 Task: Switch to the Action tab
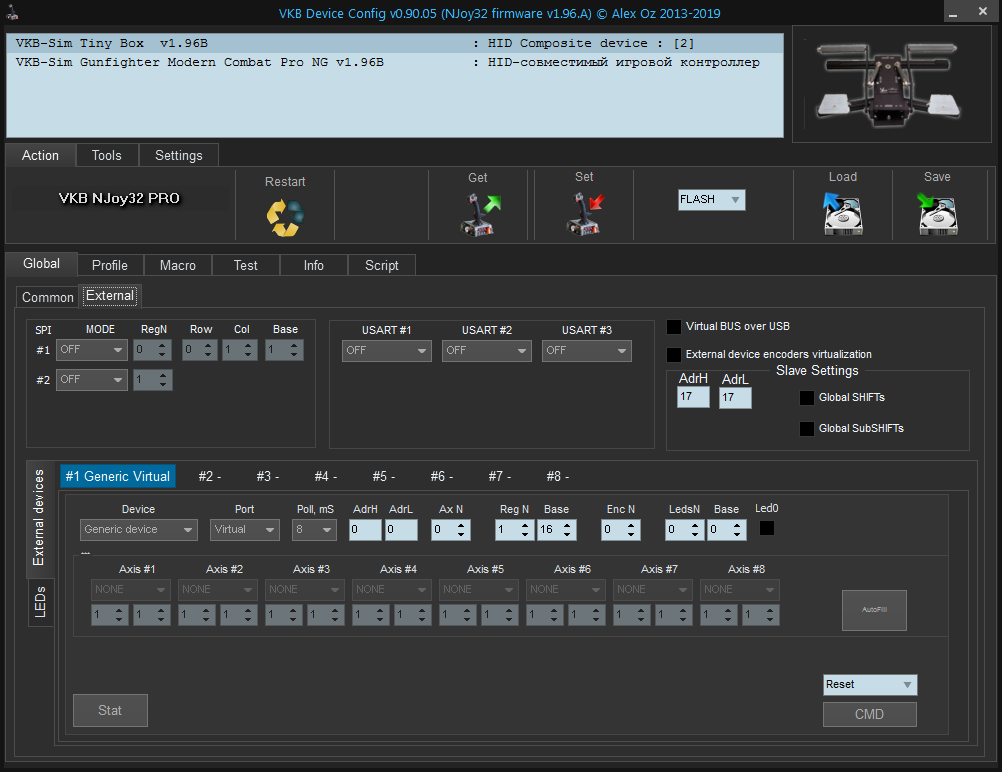tap(40, 155)
